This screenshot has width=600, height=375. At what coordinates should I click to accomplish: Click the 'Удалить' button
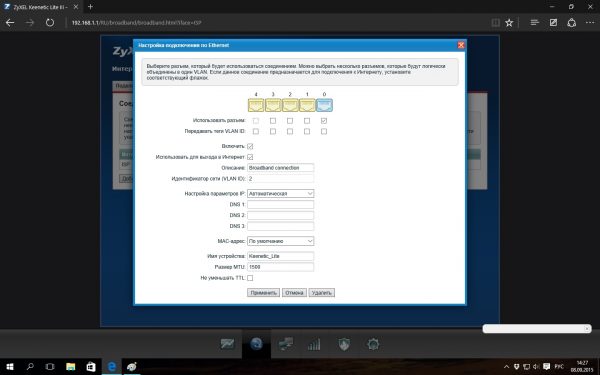coord(321,293)
